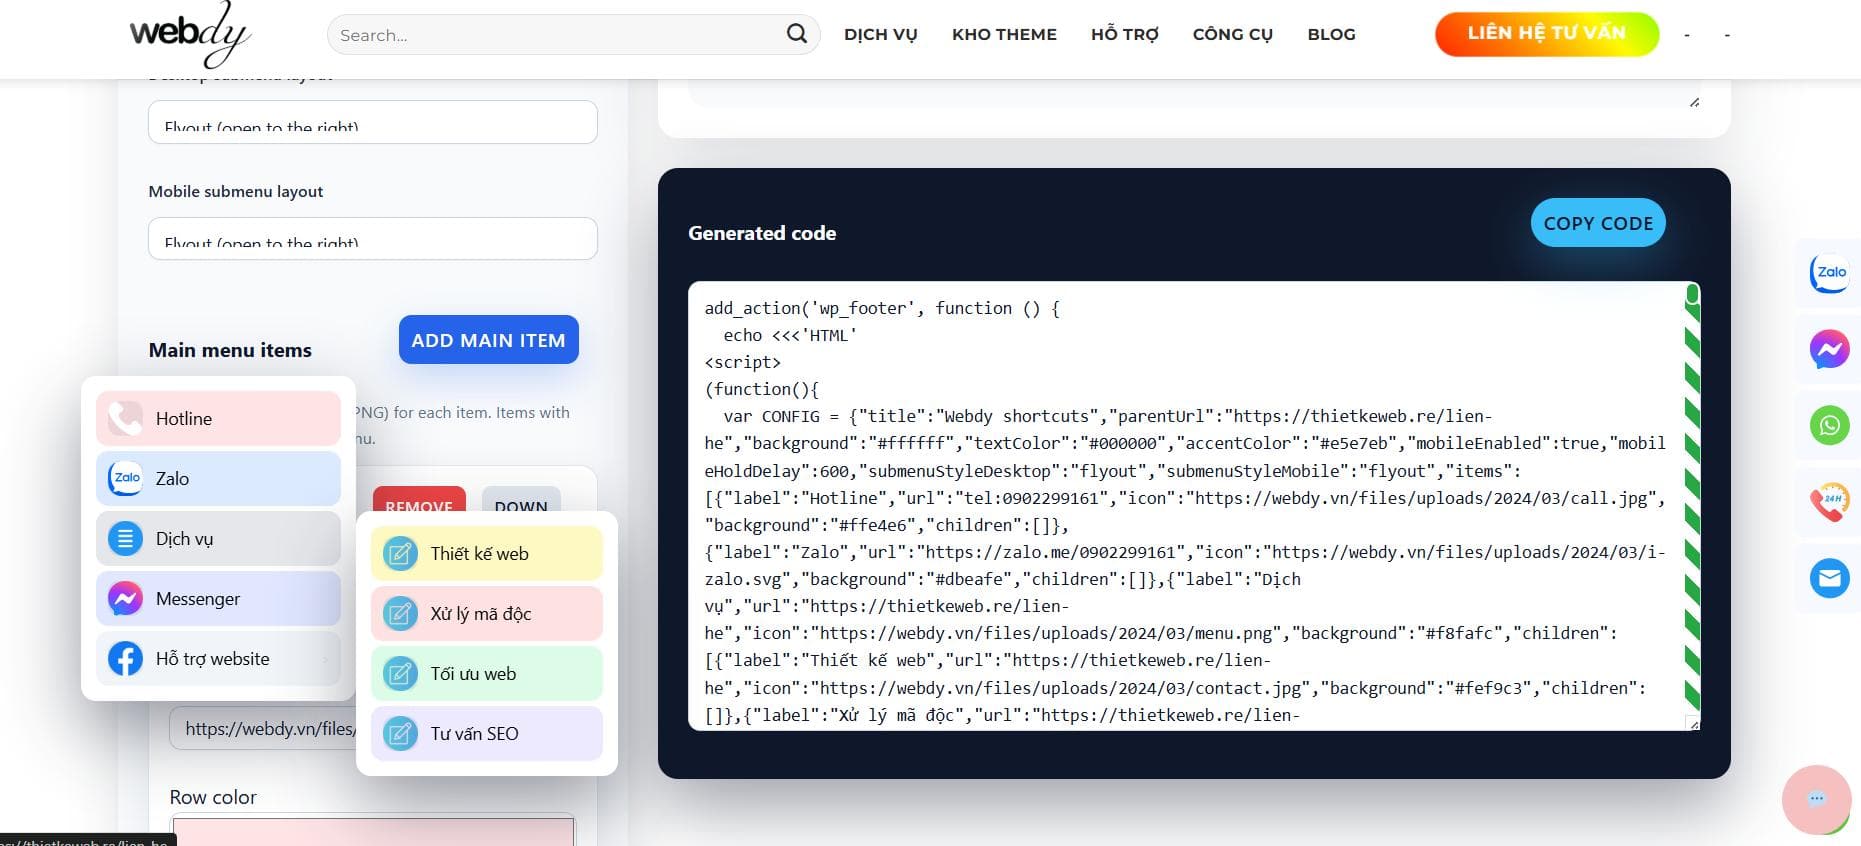Select the Messenger shortcut menu item

tap(218, 598)
